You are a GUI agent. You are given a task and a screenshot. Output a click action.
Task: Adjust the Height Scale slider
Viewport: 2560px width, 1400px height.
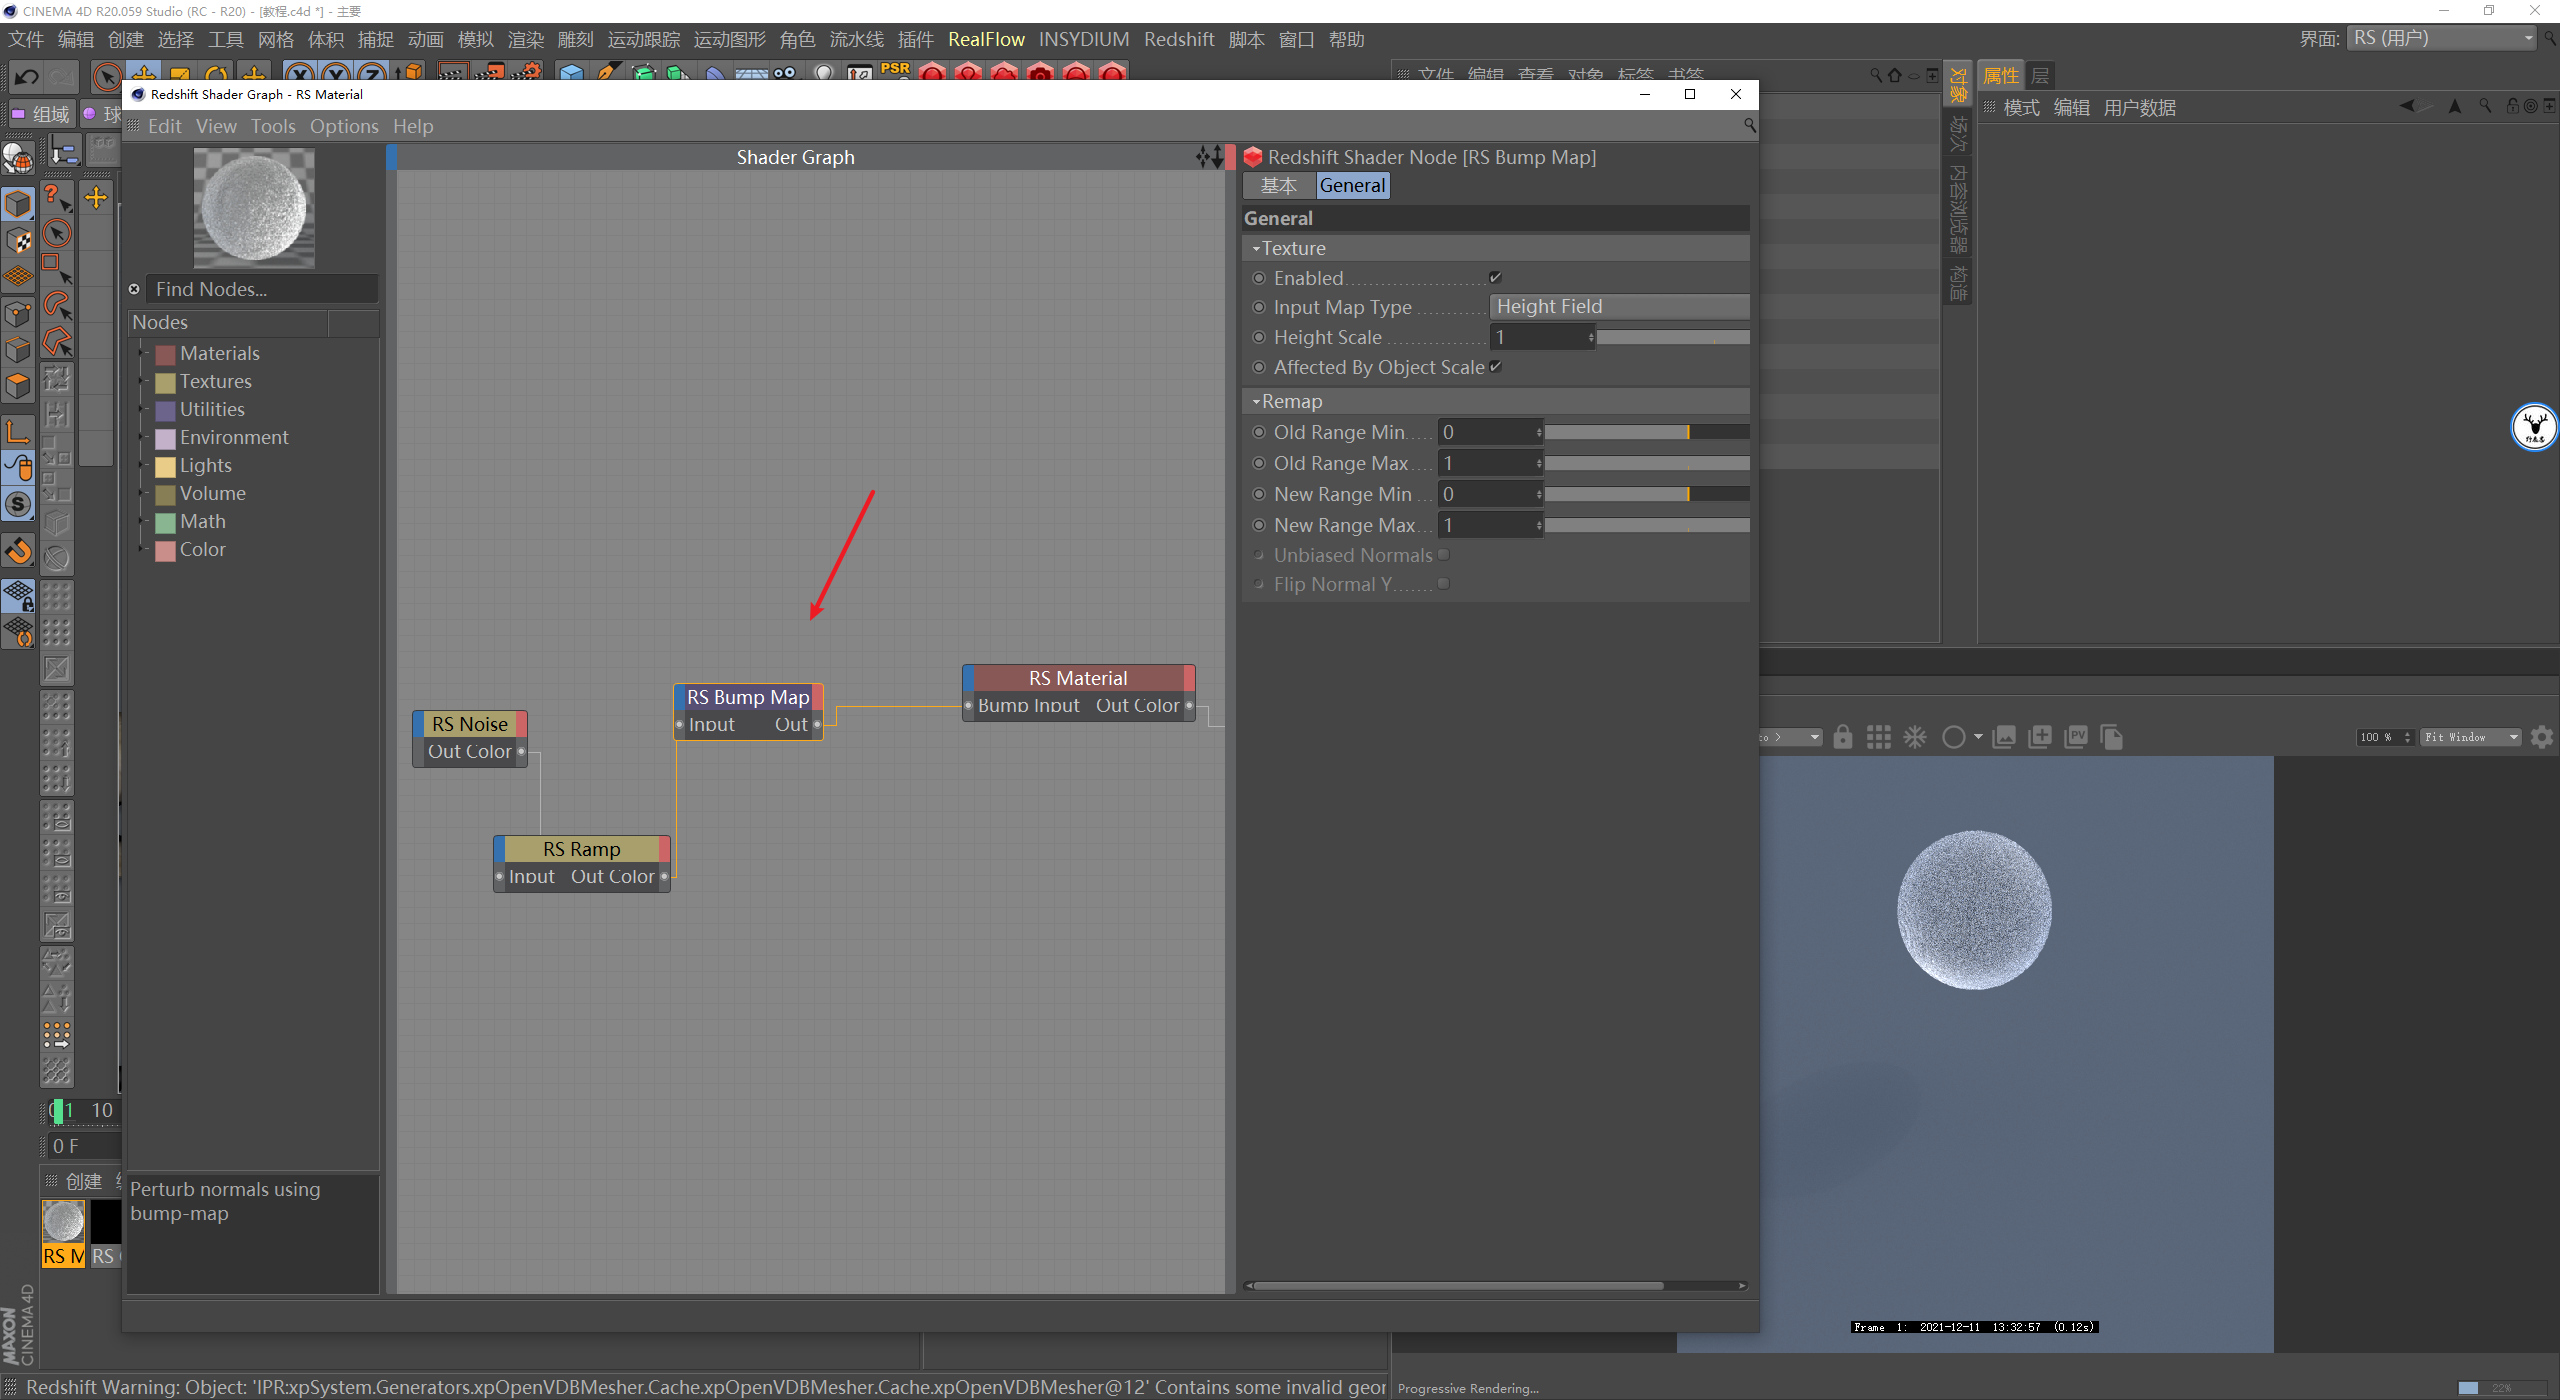click(1672, 338)
